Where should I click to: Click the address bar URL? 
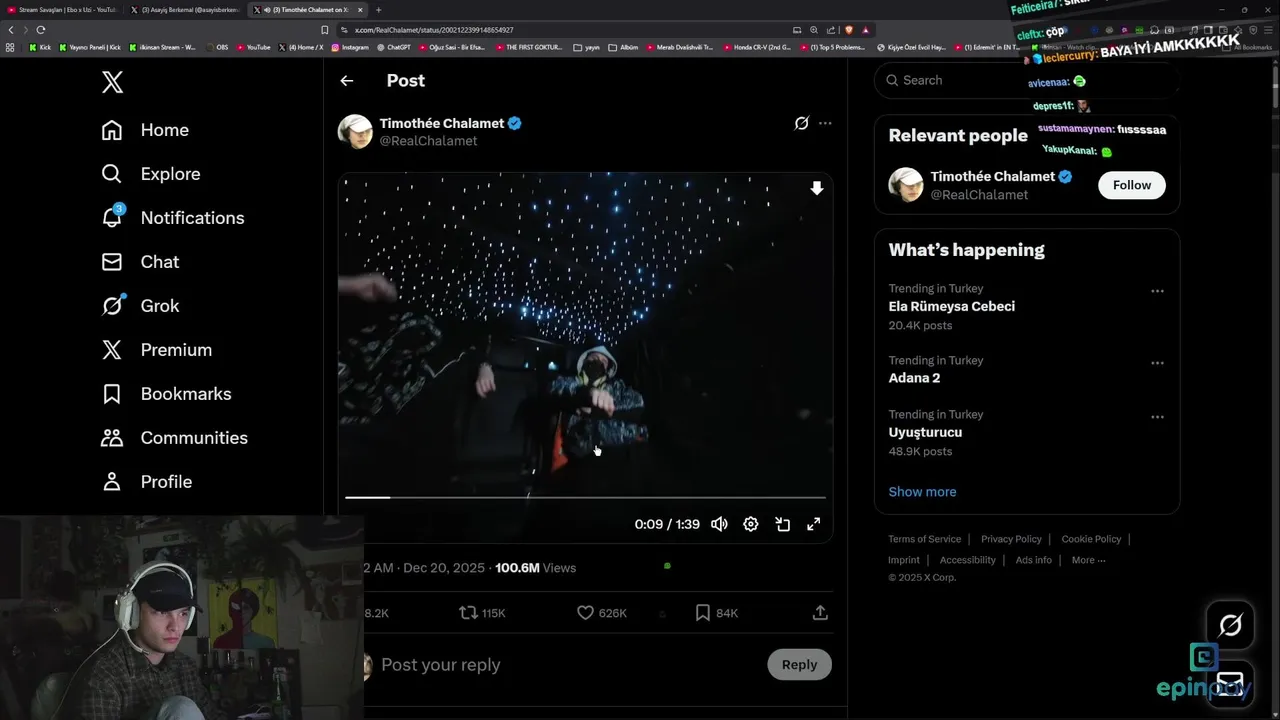(x=434, y=30)
